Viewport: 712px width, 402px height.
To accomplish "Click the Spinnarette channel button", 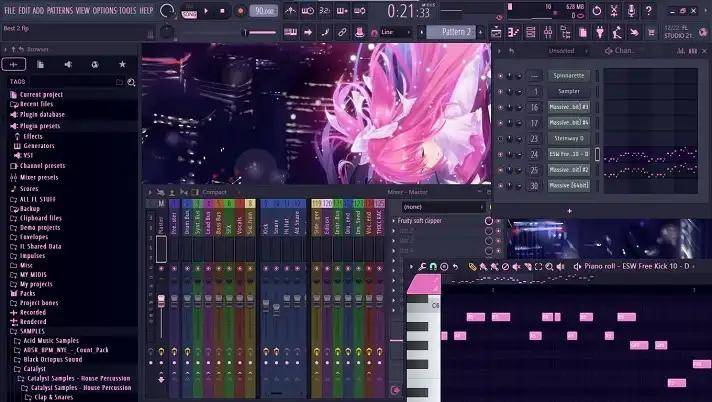I will click(568, 75).
